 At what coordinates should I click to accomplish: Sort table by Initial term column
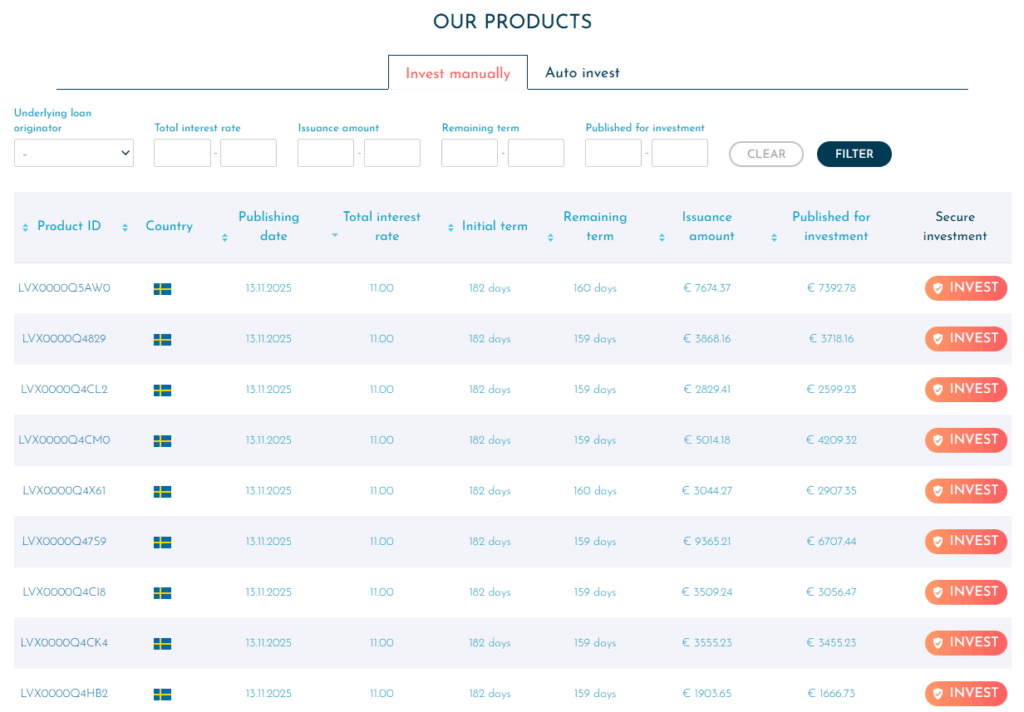pyautogui.click(x=451, y=228)
